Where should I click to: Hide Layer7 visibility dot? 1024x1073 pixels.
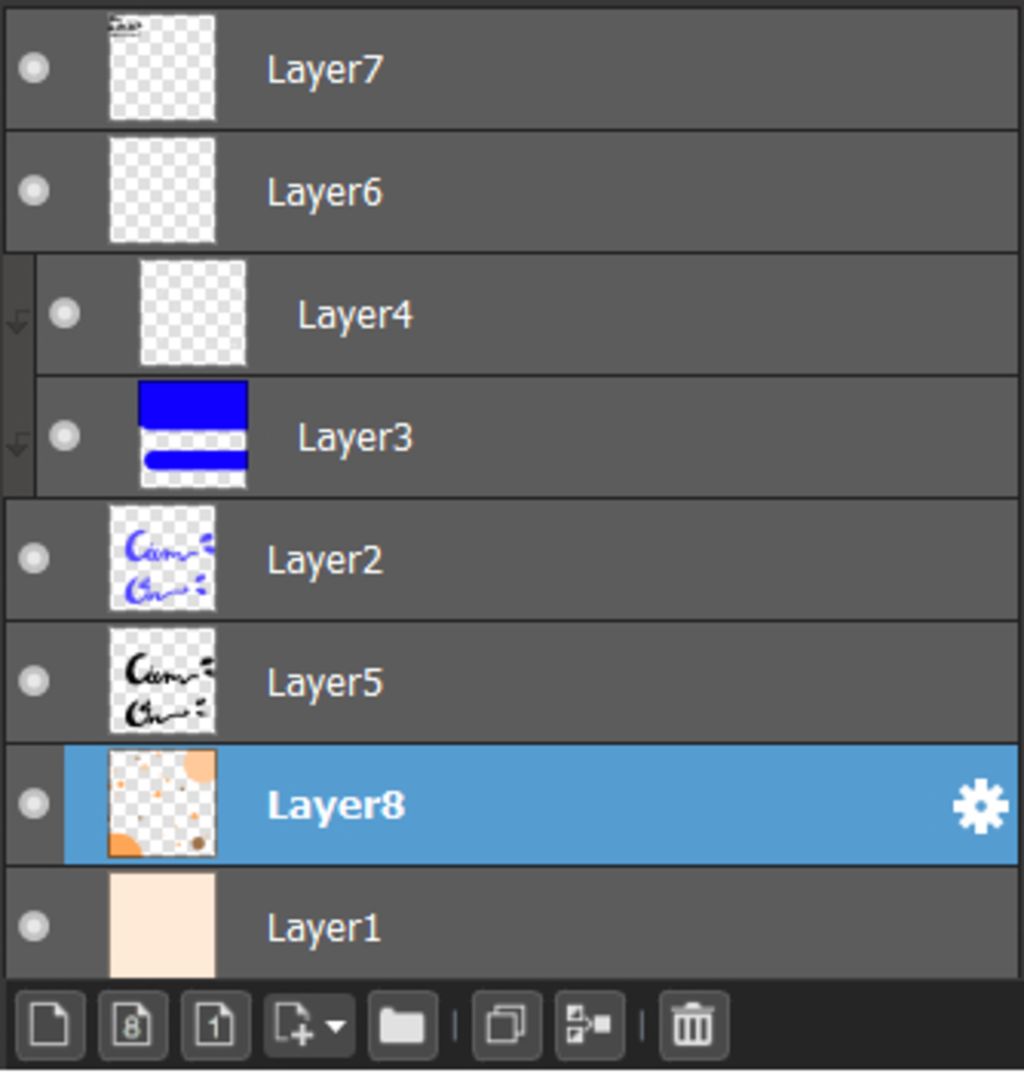[x=34, y=68]
